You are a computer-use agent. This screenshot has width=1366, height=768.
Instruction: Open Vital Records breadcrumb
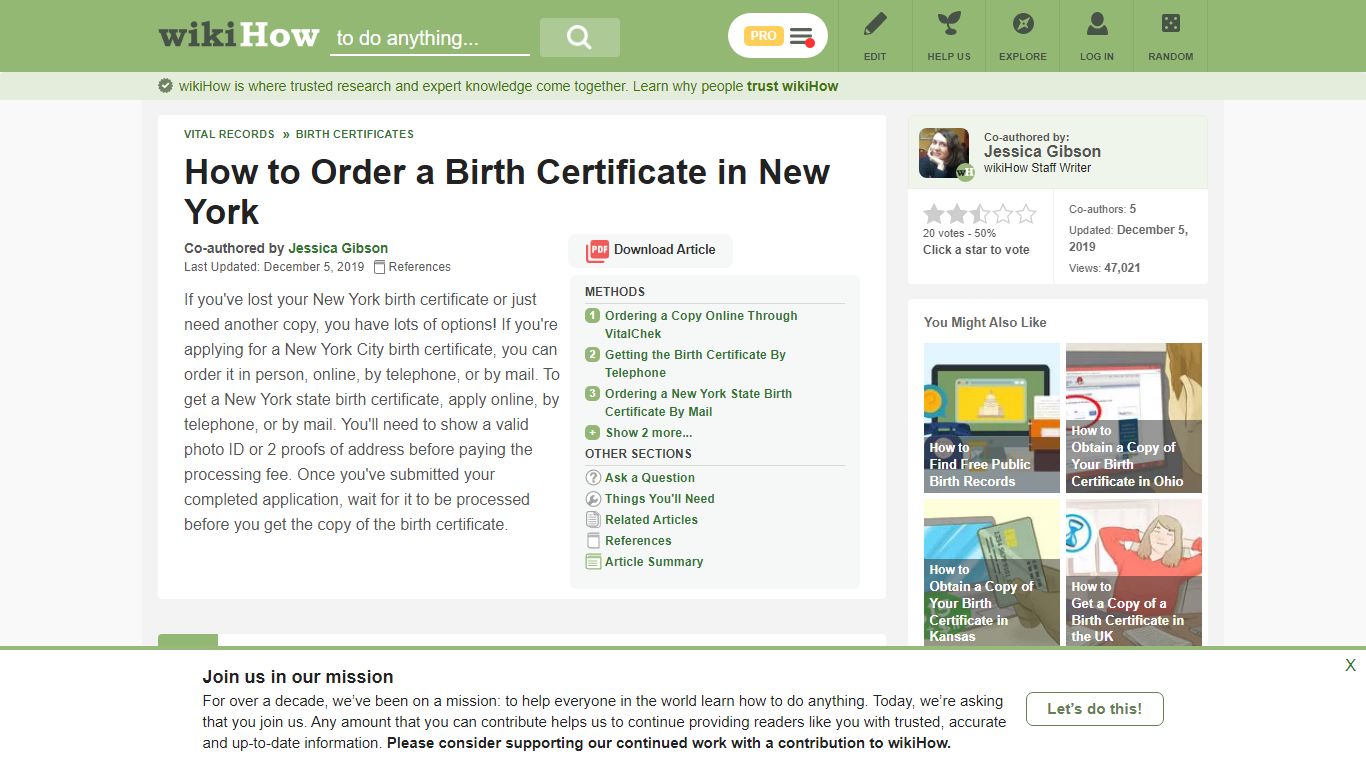(x=229, y=134)
